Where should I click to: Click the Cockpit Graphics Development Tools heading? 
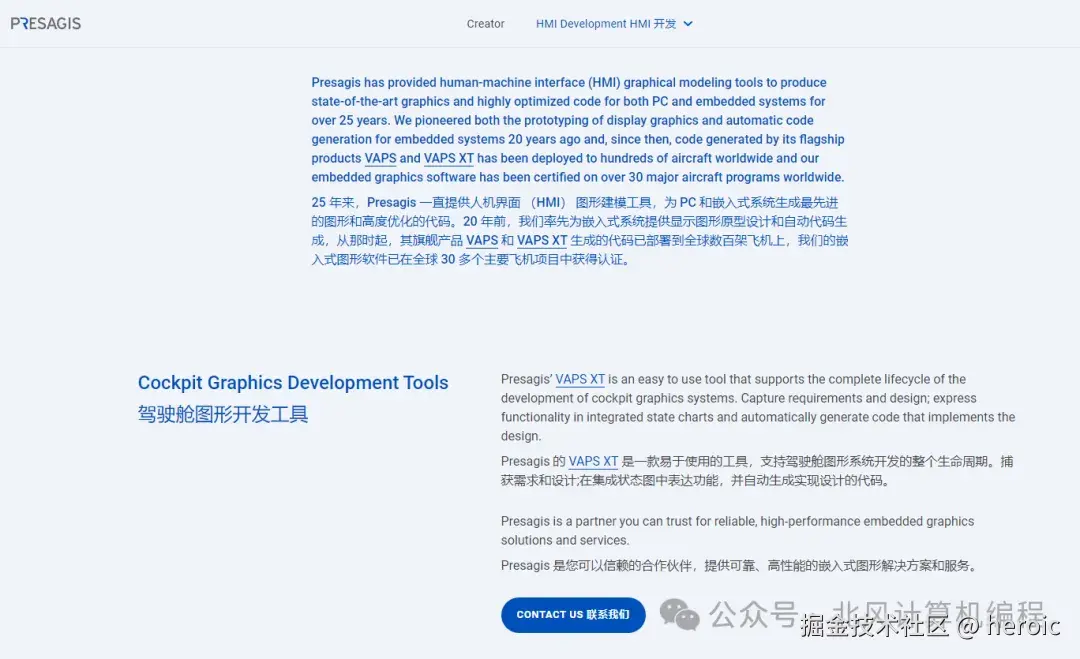click(293, 382)
